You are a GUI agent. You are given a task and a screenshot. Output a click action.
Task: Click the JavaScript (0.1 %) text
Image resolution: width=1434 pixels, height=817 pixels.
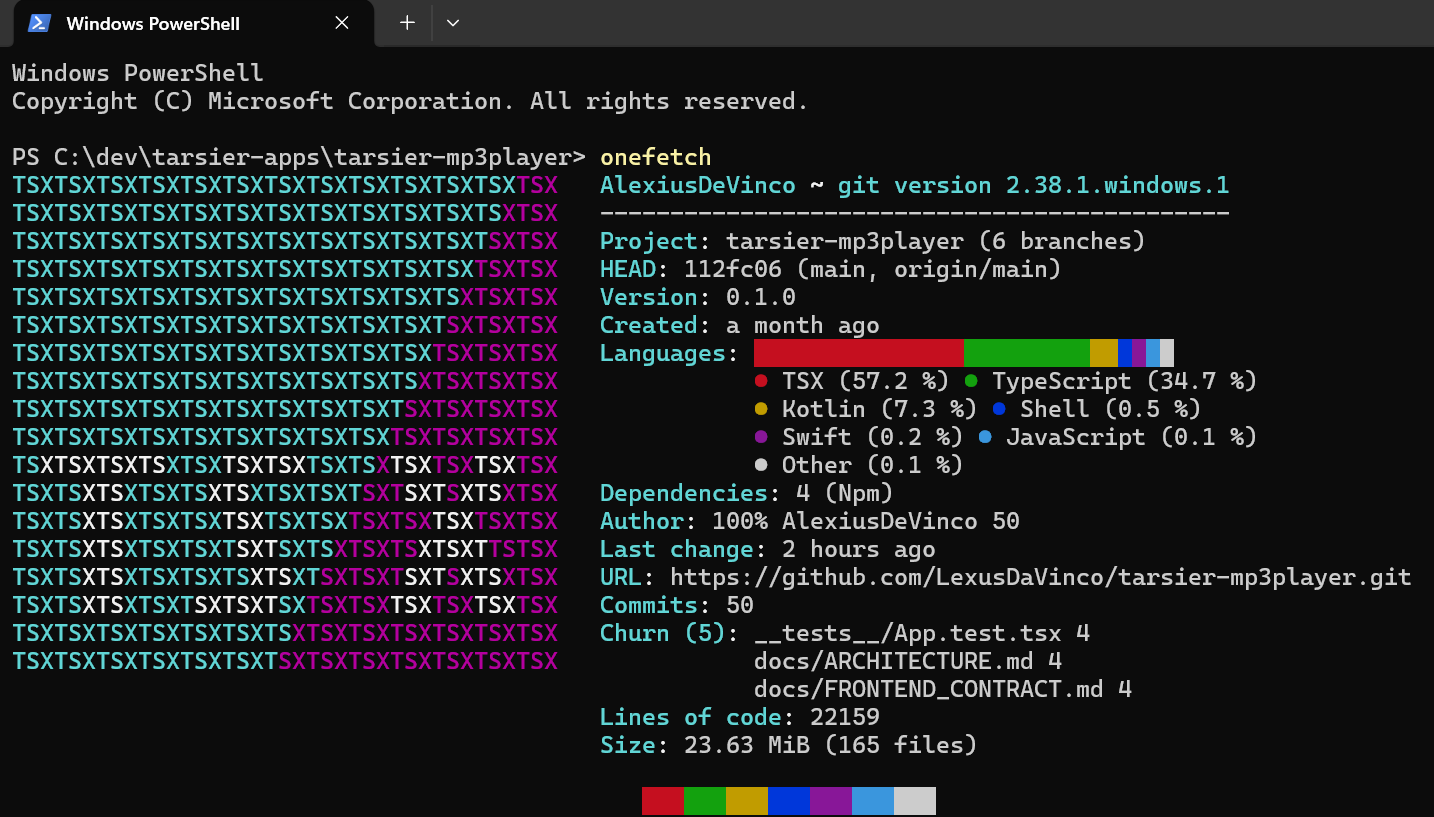(x=1132, y=437)
